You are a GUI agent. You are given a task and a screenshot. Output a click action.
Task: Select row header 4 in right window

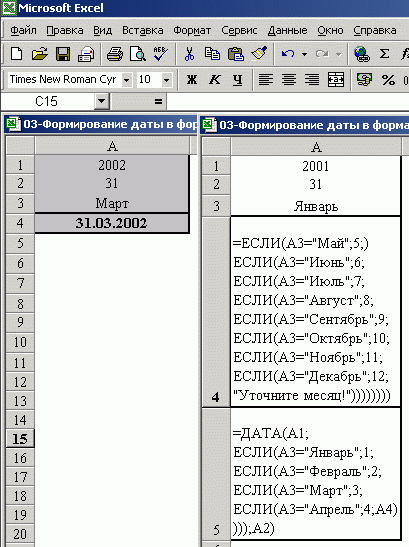click(x=216, y=312)
